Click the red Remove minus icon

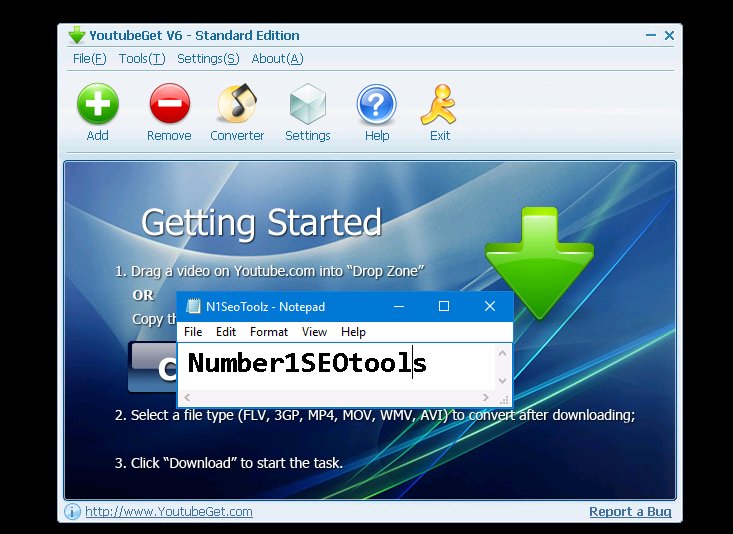click(x=170, y=103)
